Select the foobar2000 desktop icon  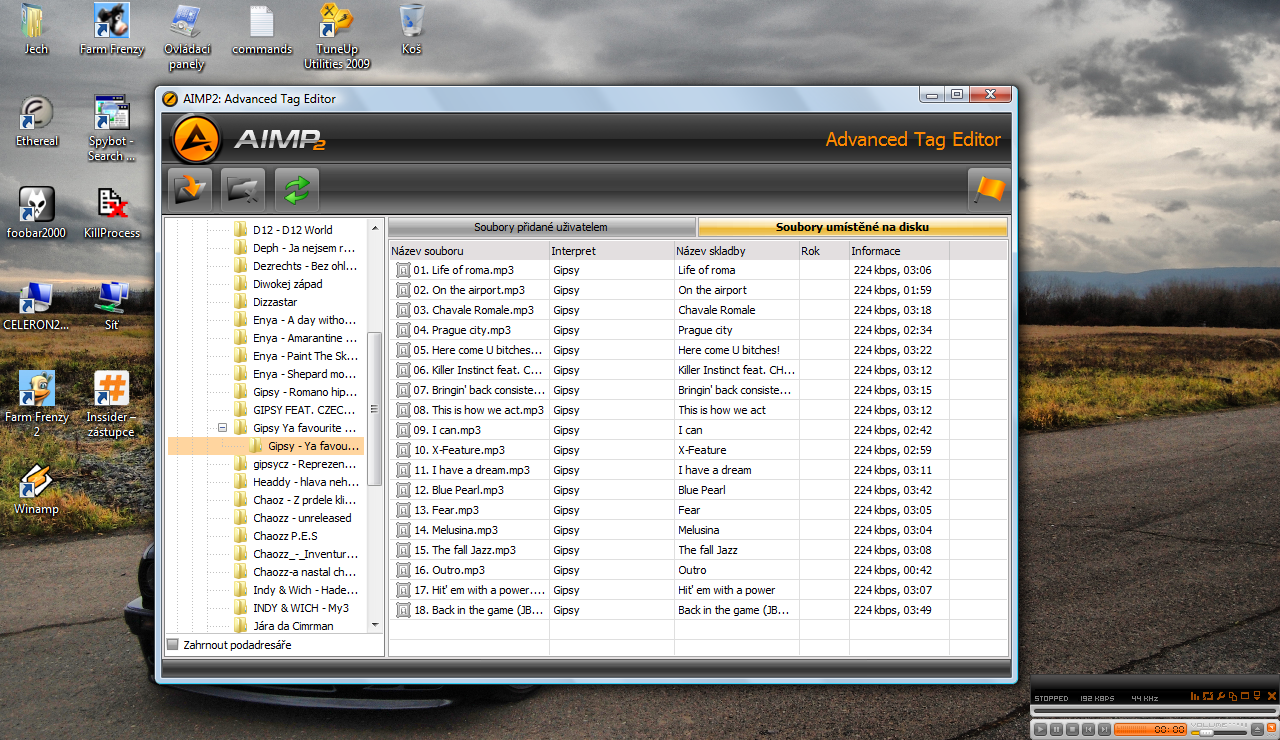pos(37,213)
